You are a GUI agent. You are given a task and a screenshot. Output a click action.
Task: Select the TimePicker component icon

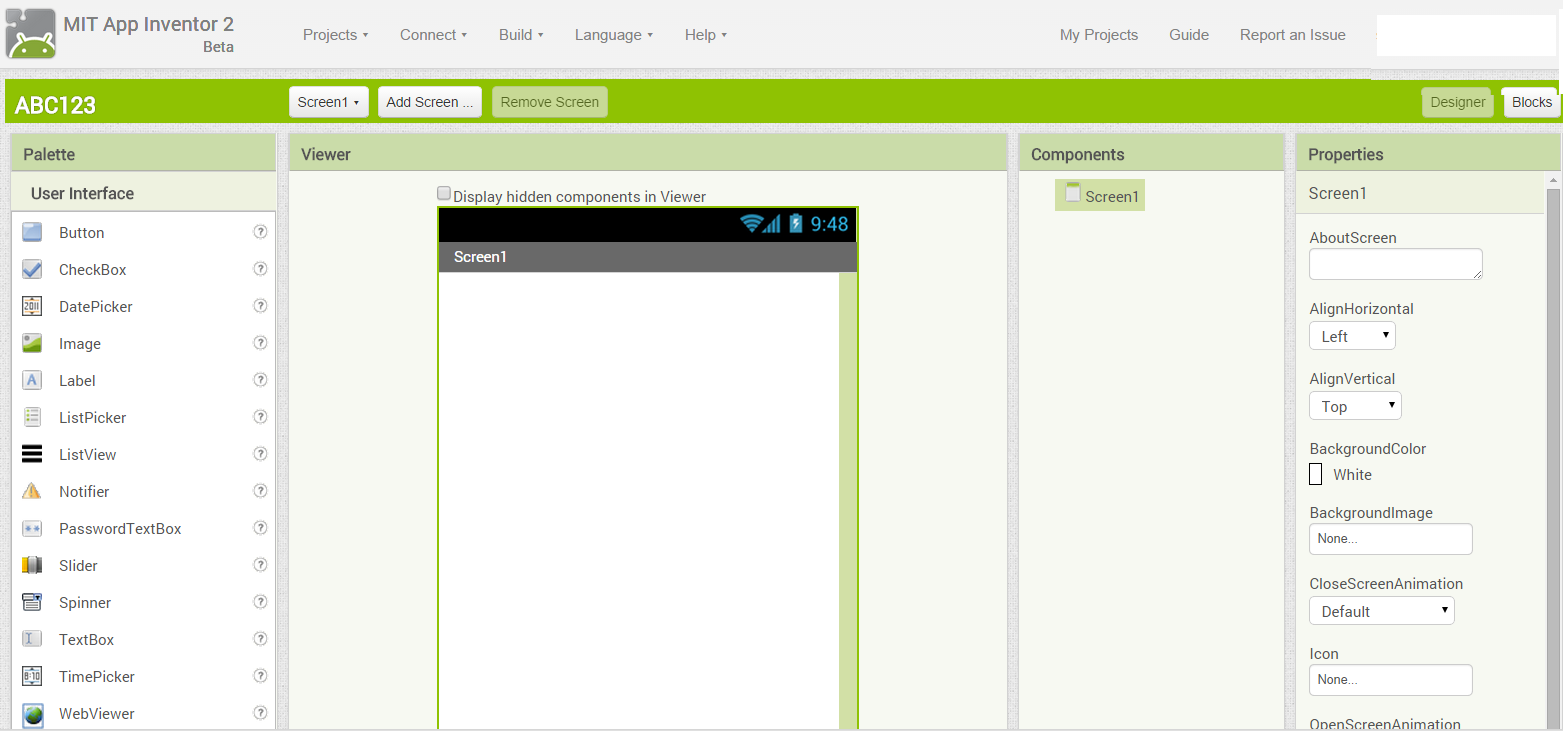pyautogui.click(x=32, y=676)
